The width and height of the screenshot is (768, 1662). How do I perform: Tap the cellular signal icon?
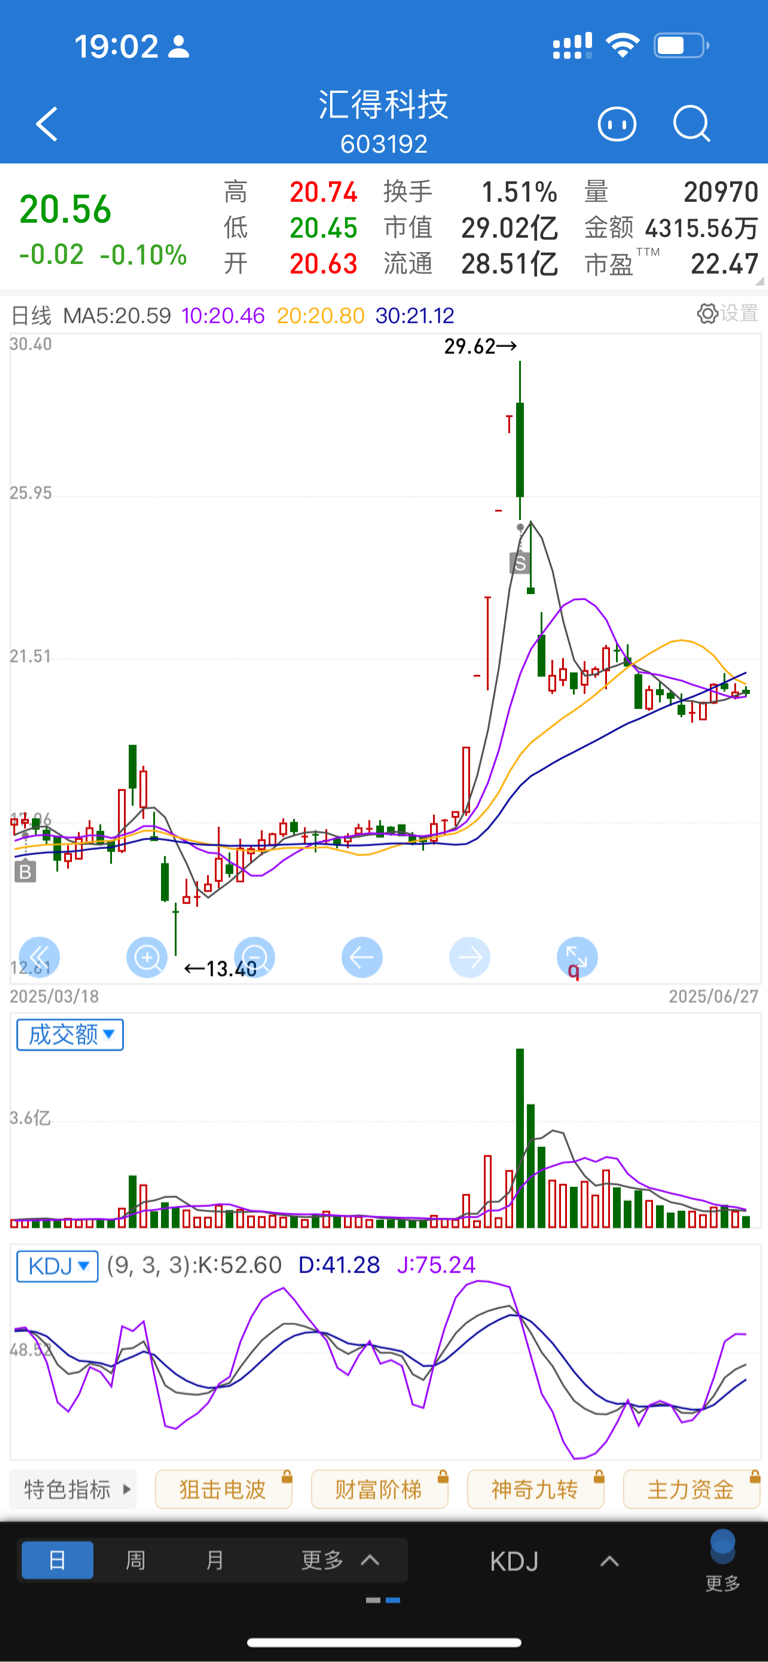[x=572, y=46]
